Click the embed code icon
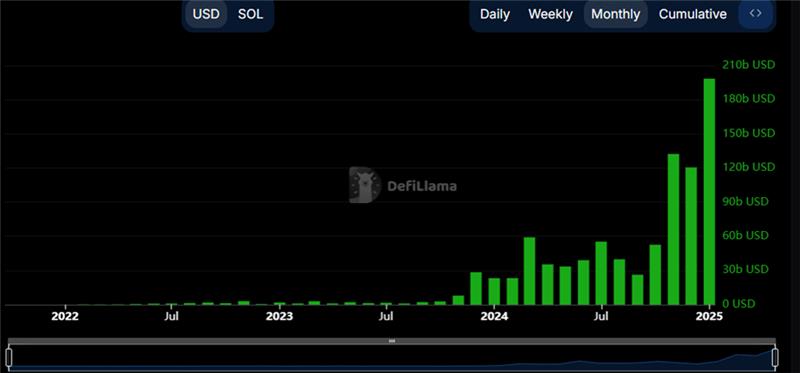The height and width of the screenshot is (373, 800). coord(756,14)
